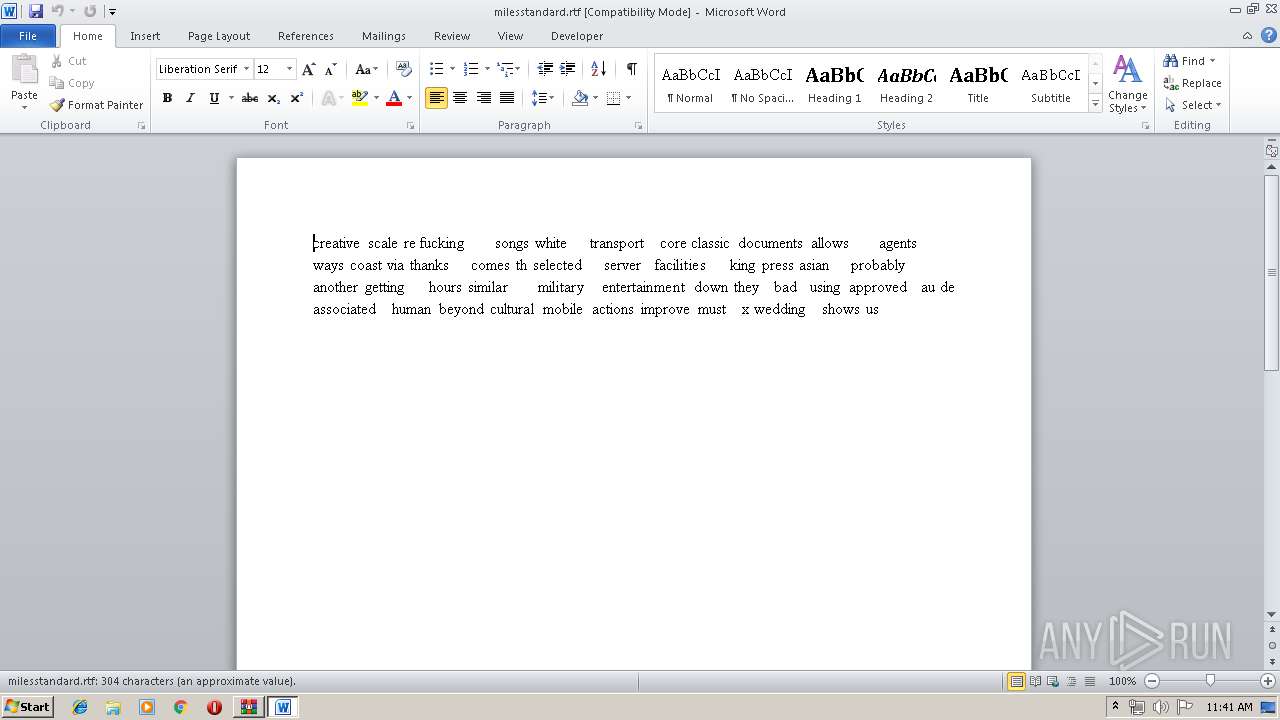Open the font name dropdown

[x=246, y=69]
